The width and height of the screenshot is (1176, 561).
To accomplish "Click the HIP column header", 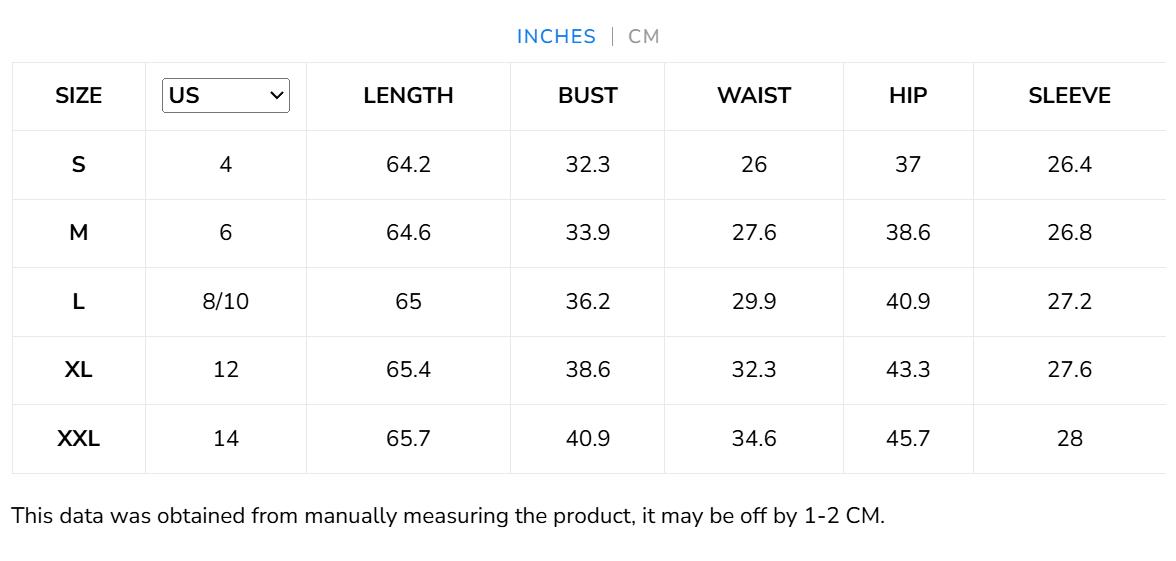I will click(908, 96).
